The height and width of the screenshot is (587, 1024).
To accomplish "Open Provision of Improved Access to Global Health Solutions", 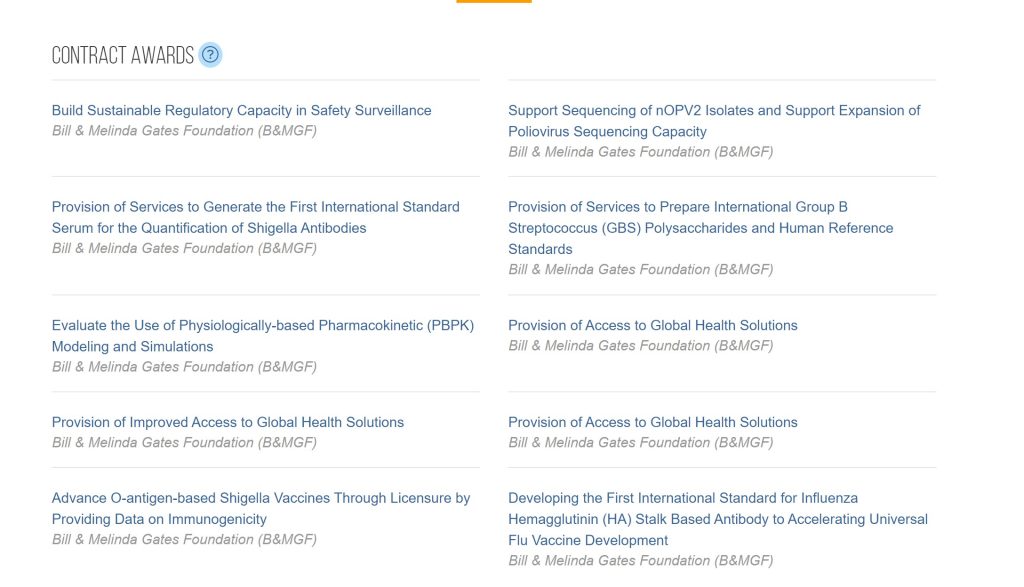I will click(228, 422).
